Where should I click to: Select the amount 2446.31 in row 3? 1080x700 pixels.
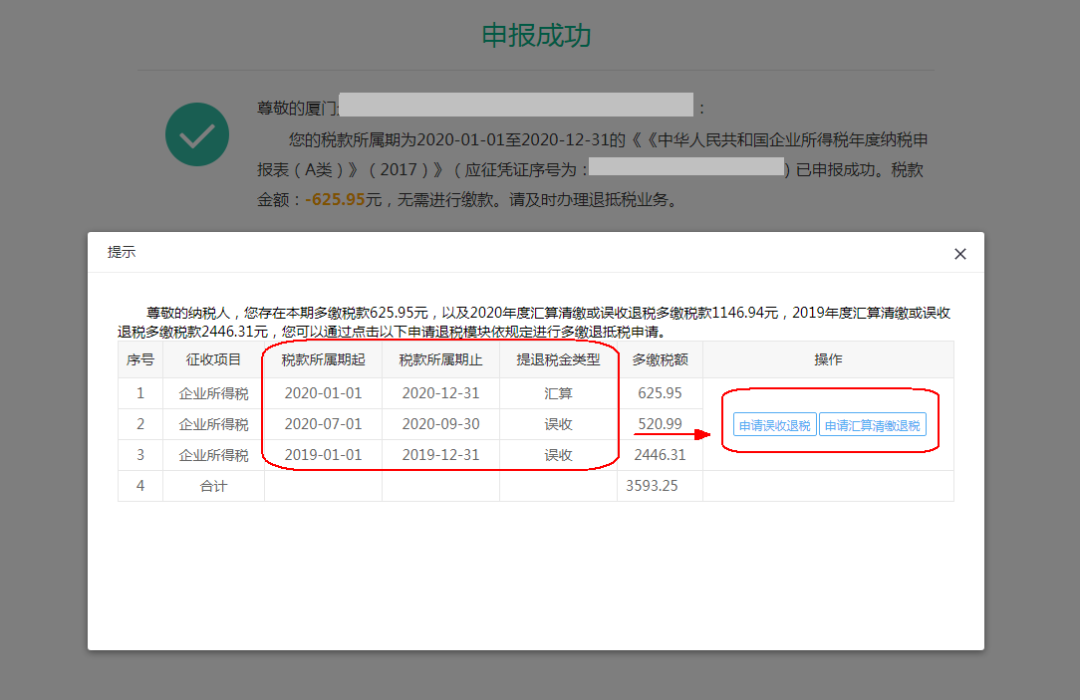point(660,454)
